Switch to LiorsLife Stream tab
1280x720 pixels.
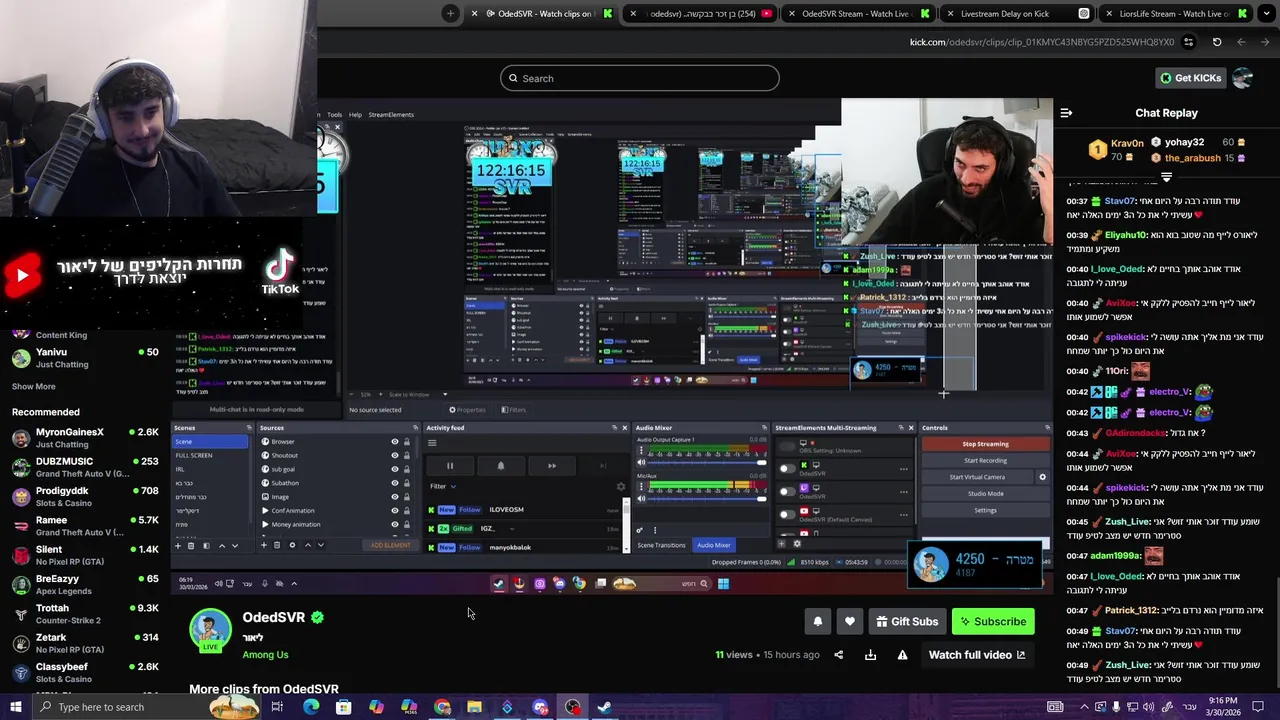coord(1175,13)
